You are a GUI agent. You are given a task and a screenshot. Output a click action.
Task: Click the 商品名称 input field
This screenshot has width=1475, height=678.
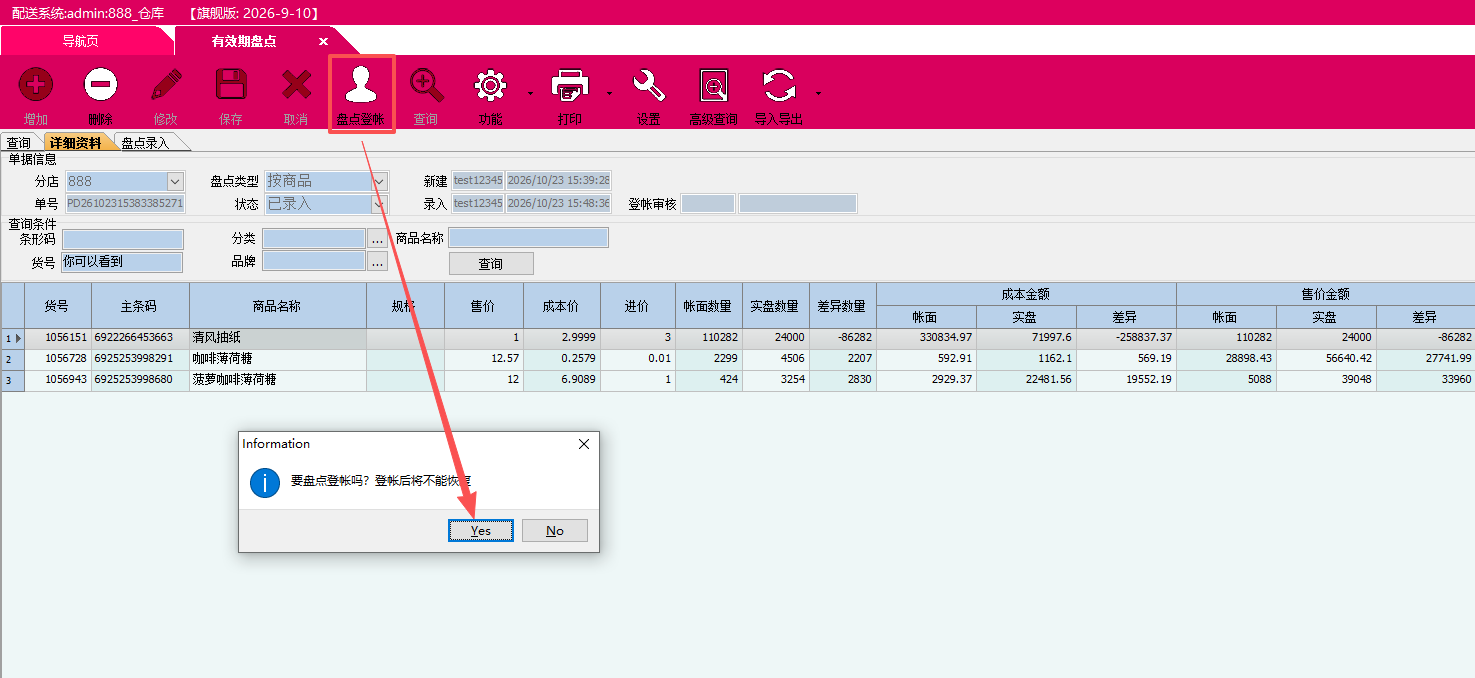[528, 238]
